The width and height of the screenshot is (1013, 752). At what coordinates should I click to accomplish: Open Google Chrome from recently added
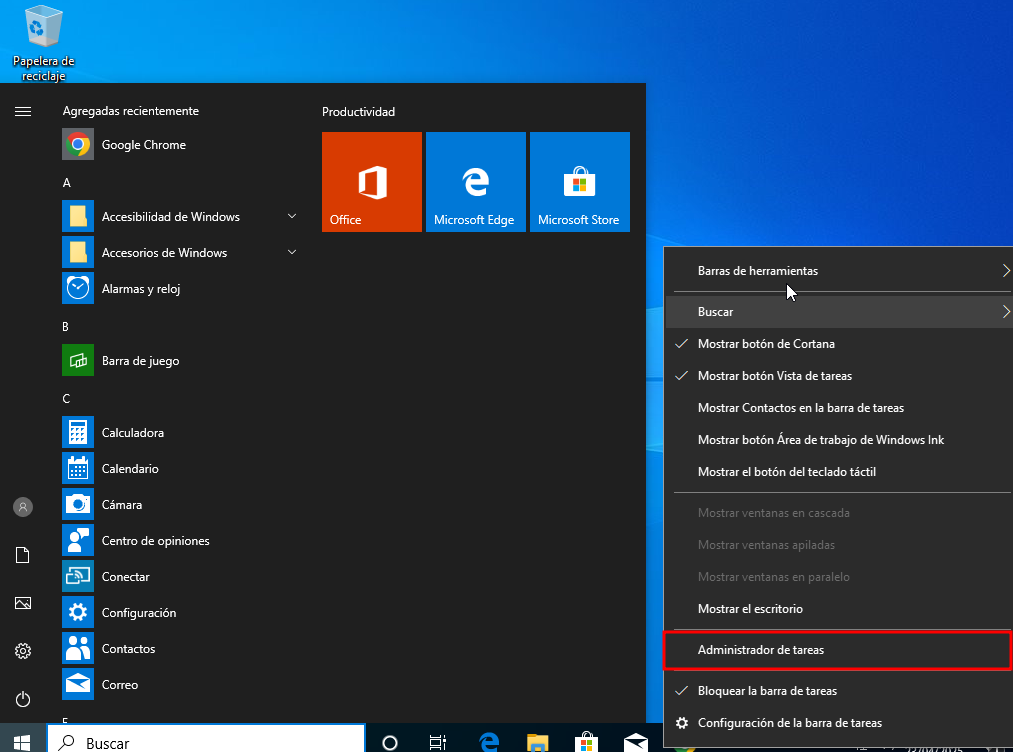[143, 145]
